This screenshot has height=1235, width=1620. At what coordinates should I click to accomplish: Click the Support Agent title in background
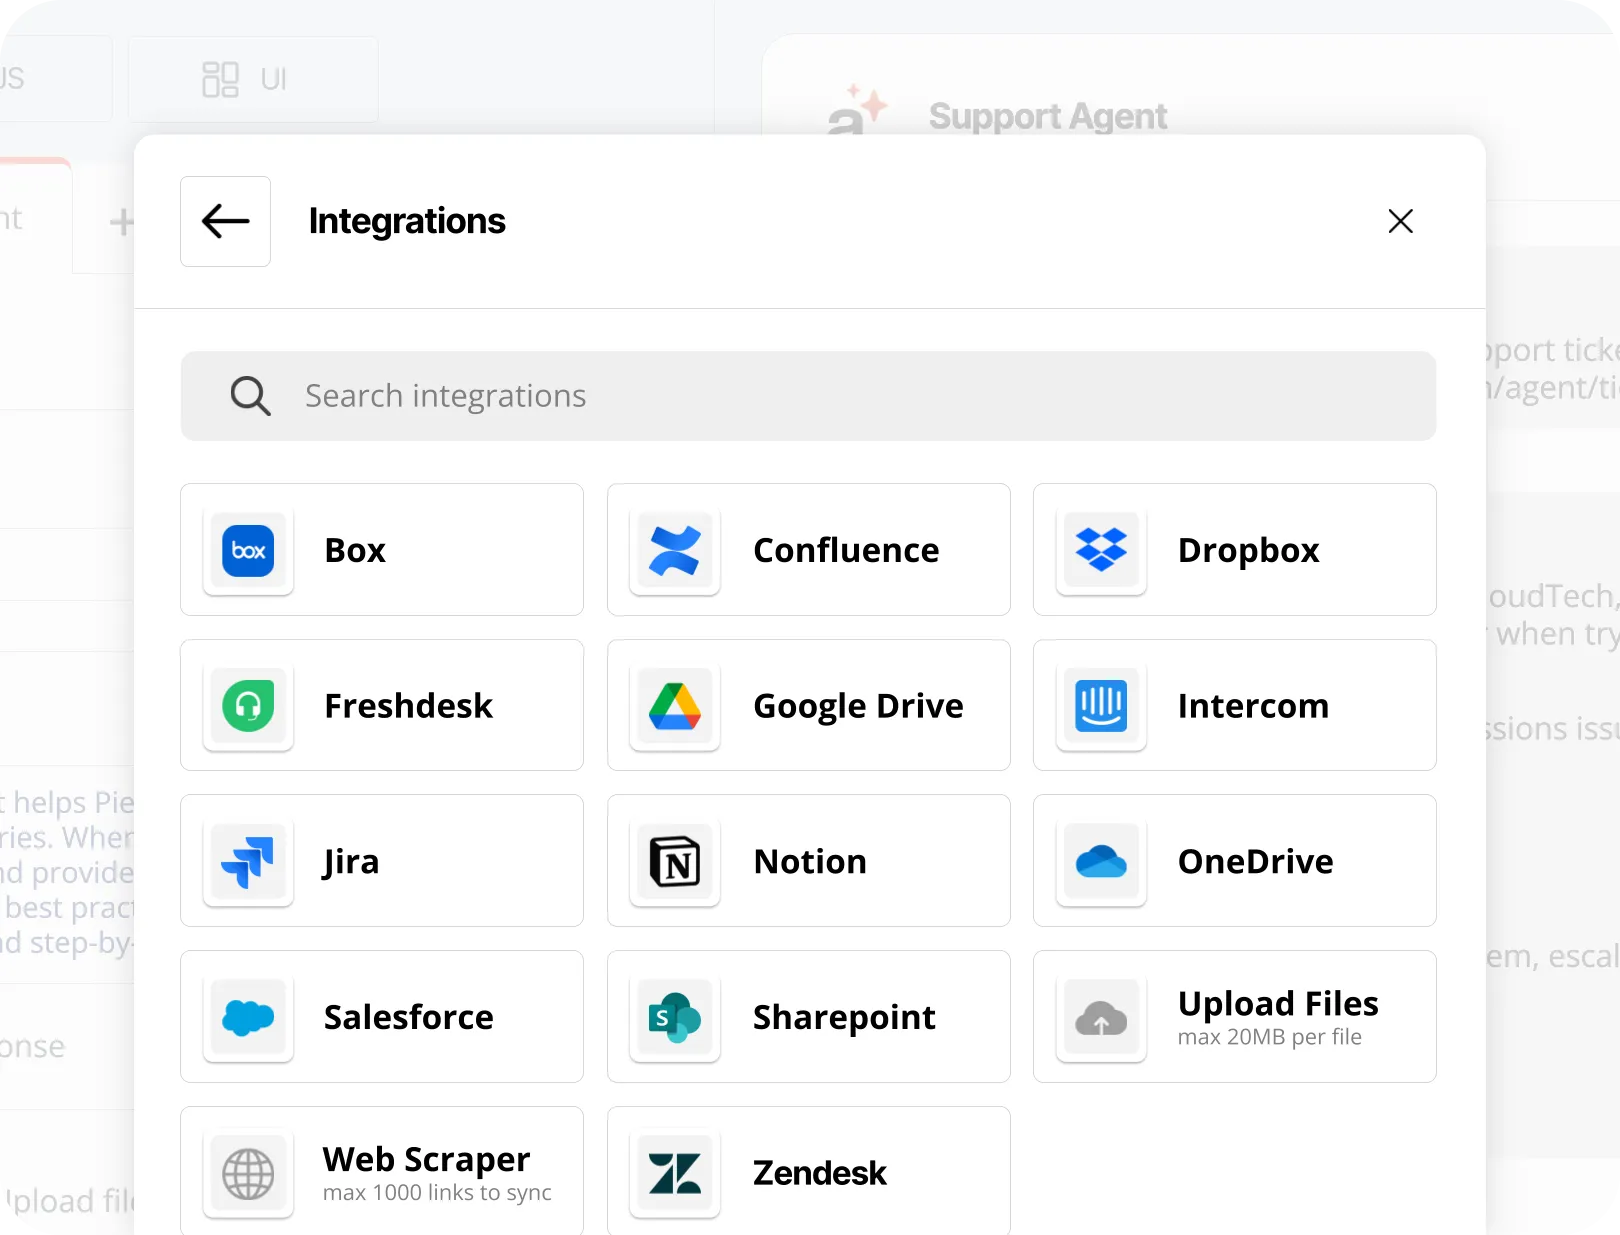pyautogui.click(x=1047, y=116)
